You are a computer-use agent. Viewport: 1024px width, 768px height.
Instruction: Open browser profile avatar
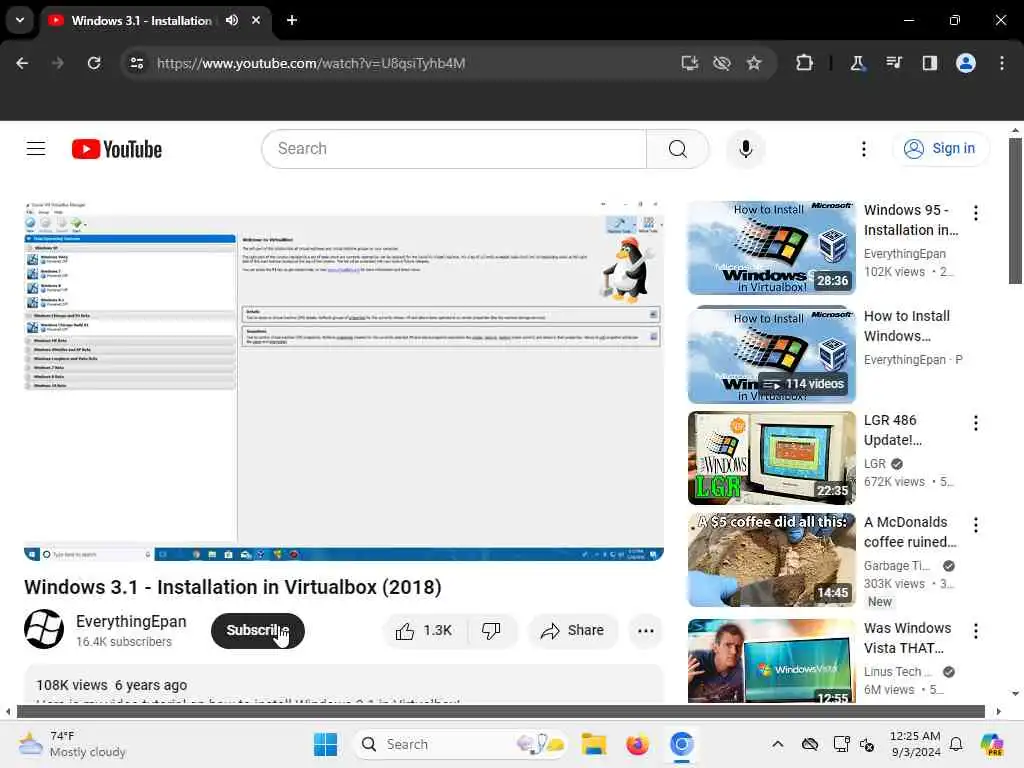click(966, 63)
